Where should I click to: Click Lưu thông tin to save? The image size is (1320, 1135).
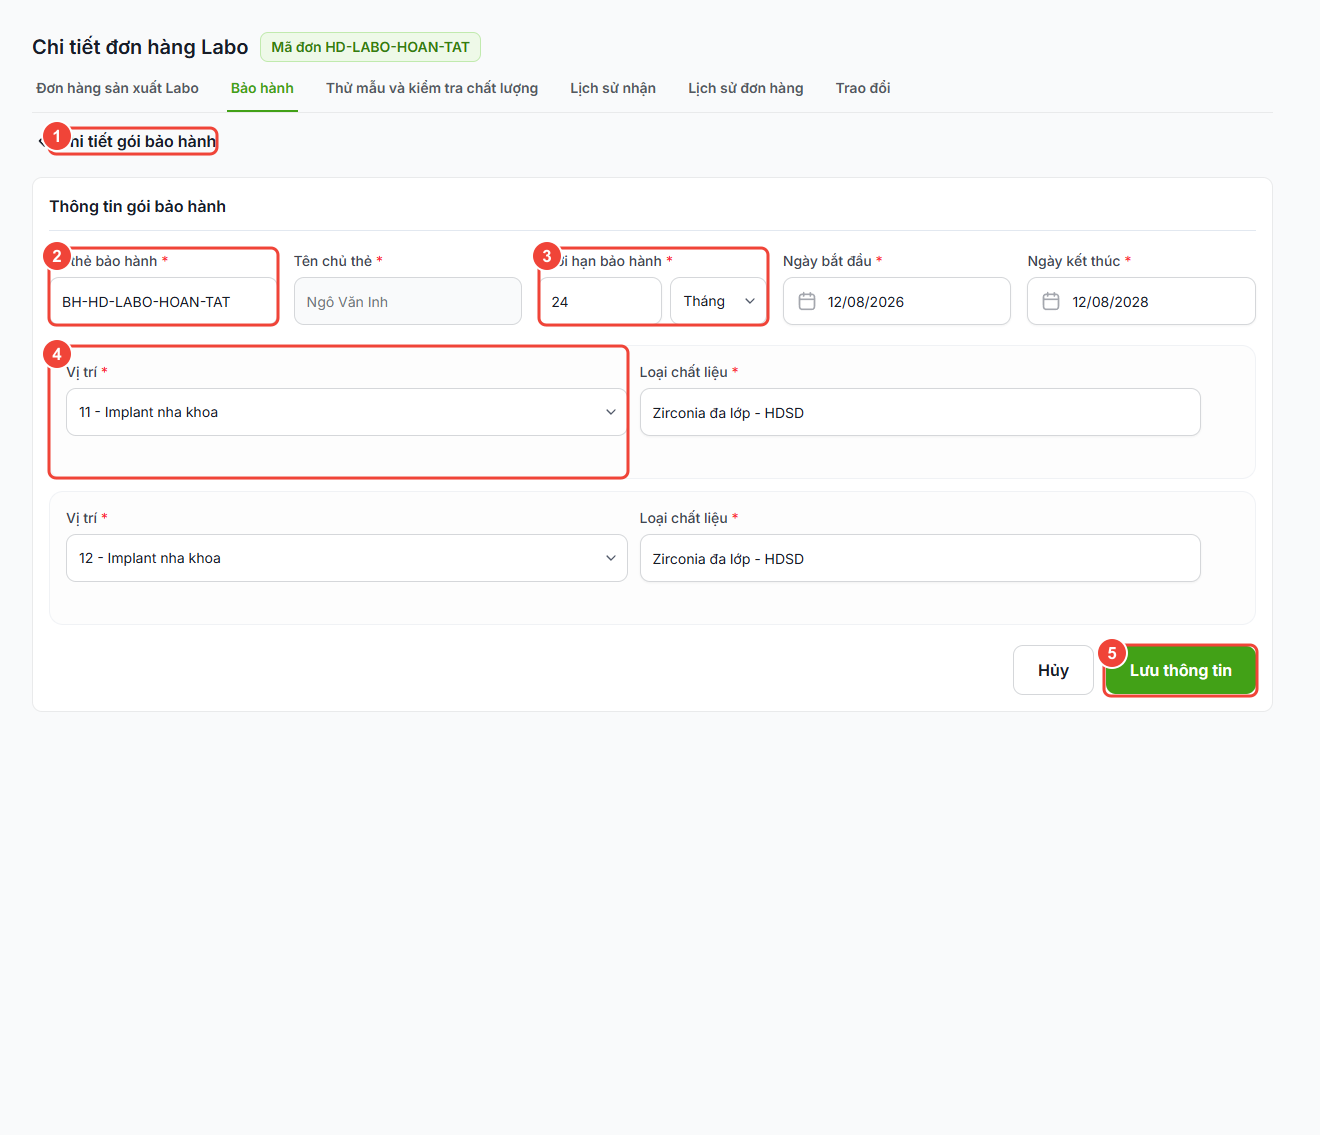tap(1181, 670)
